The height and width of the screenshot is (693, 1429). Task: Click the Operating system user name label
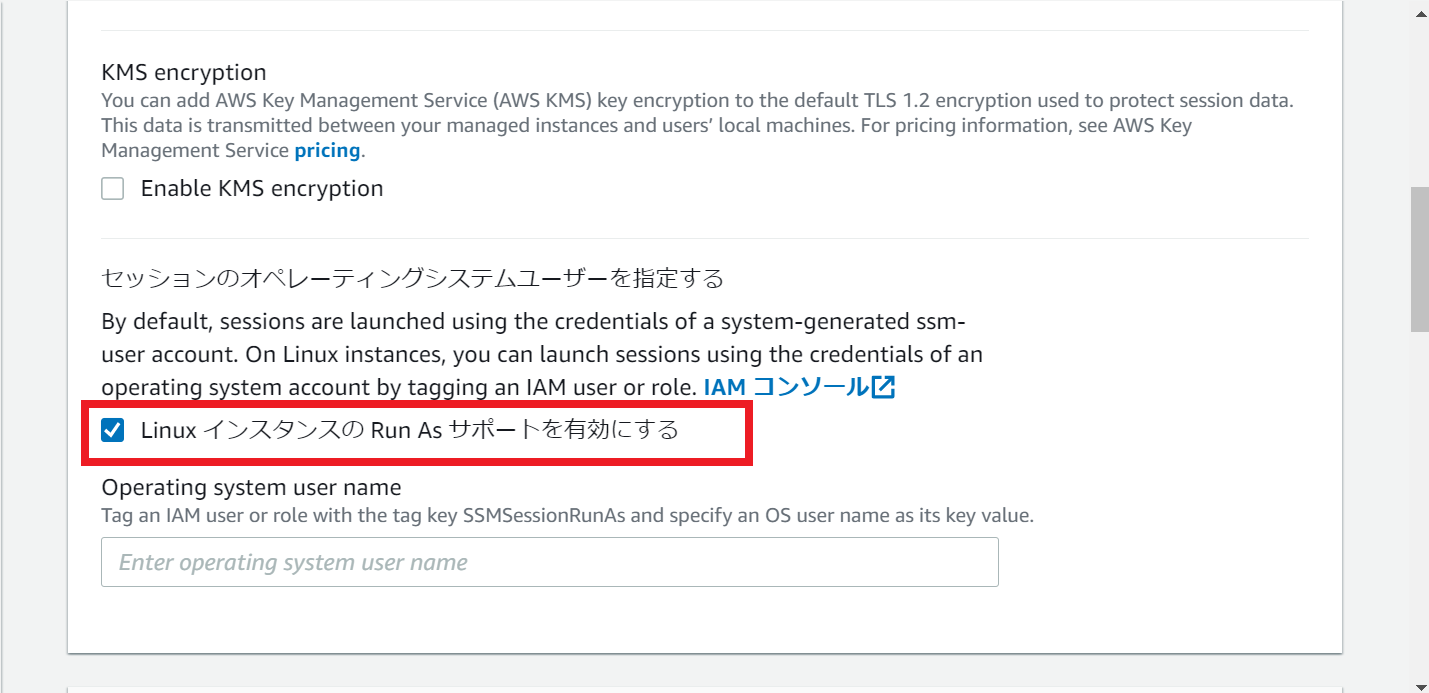pos(250,487)
